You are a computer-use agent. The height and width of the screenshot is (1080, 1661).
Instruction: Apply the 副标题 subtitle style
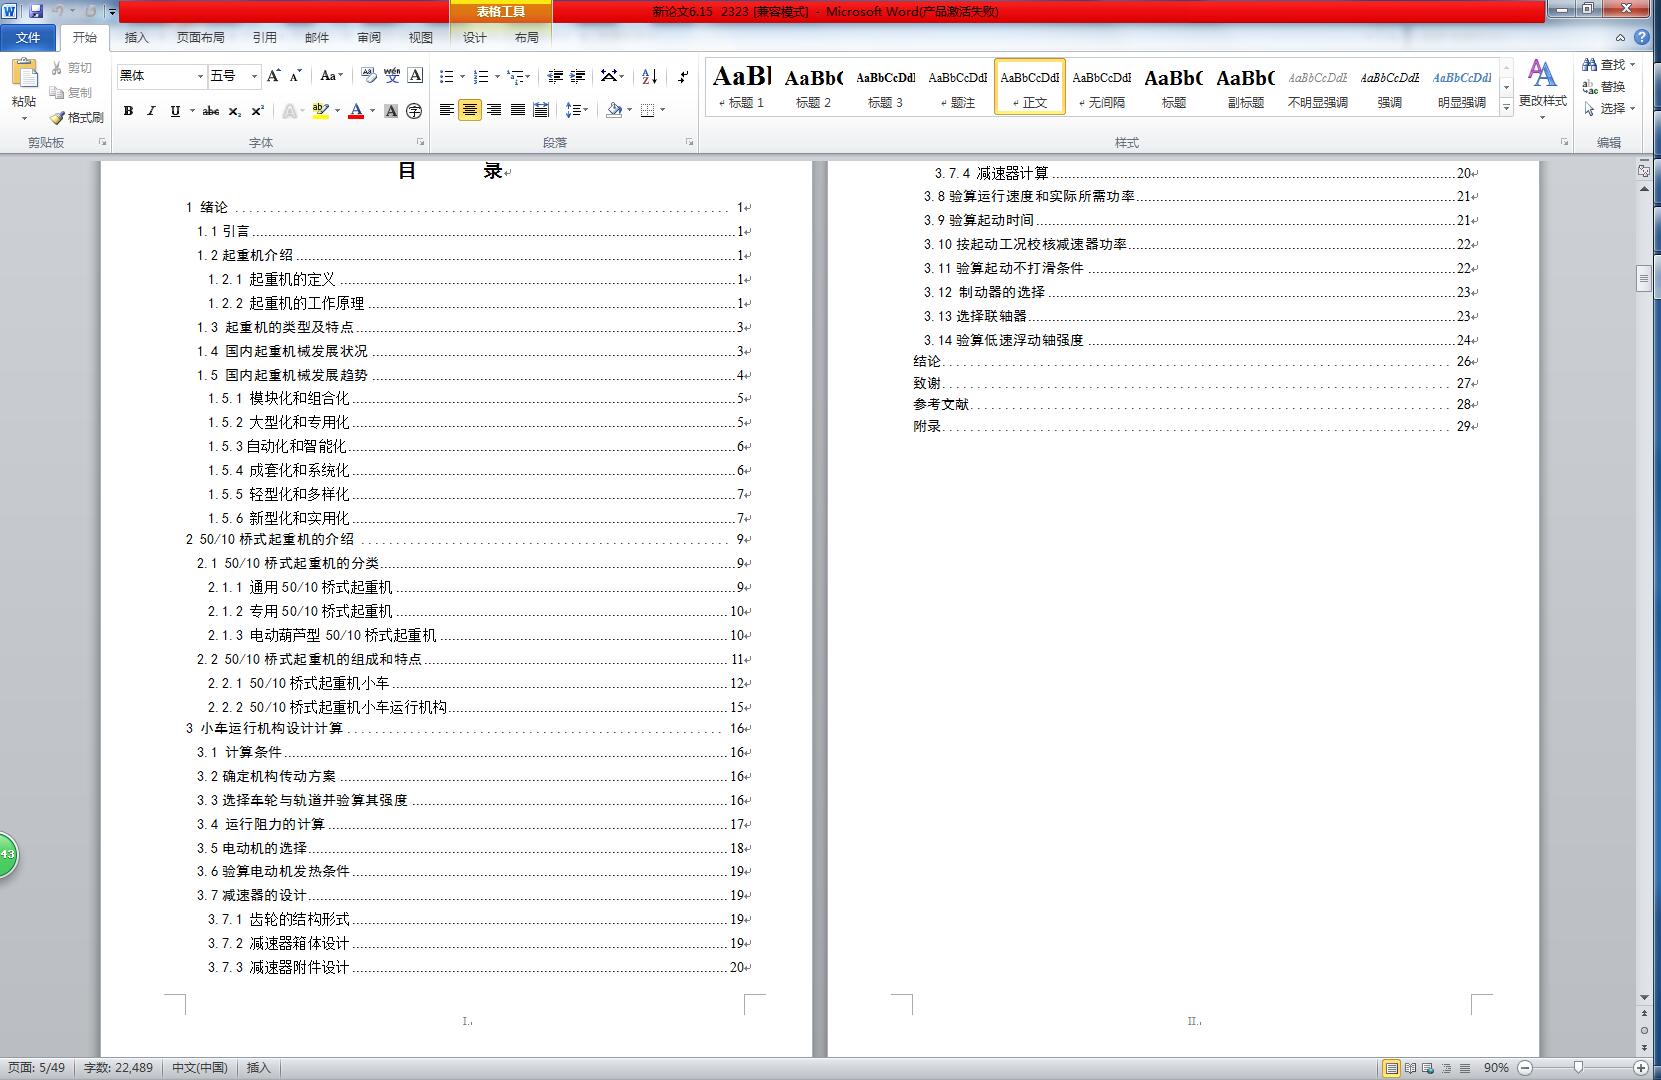(x=1245, y=86)
